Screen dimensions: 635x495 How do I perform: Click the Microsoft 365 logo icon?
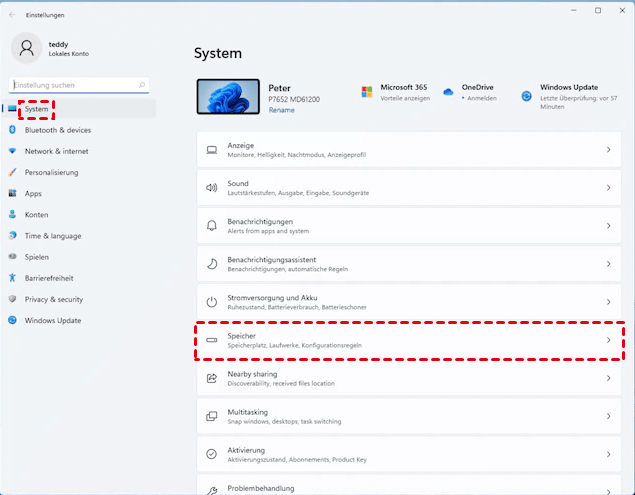coord(367,92)
